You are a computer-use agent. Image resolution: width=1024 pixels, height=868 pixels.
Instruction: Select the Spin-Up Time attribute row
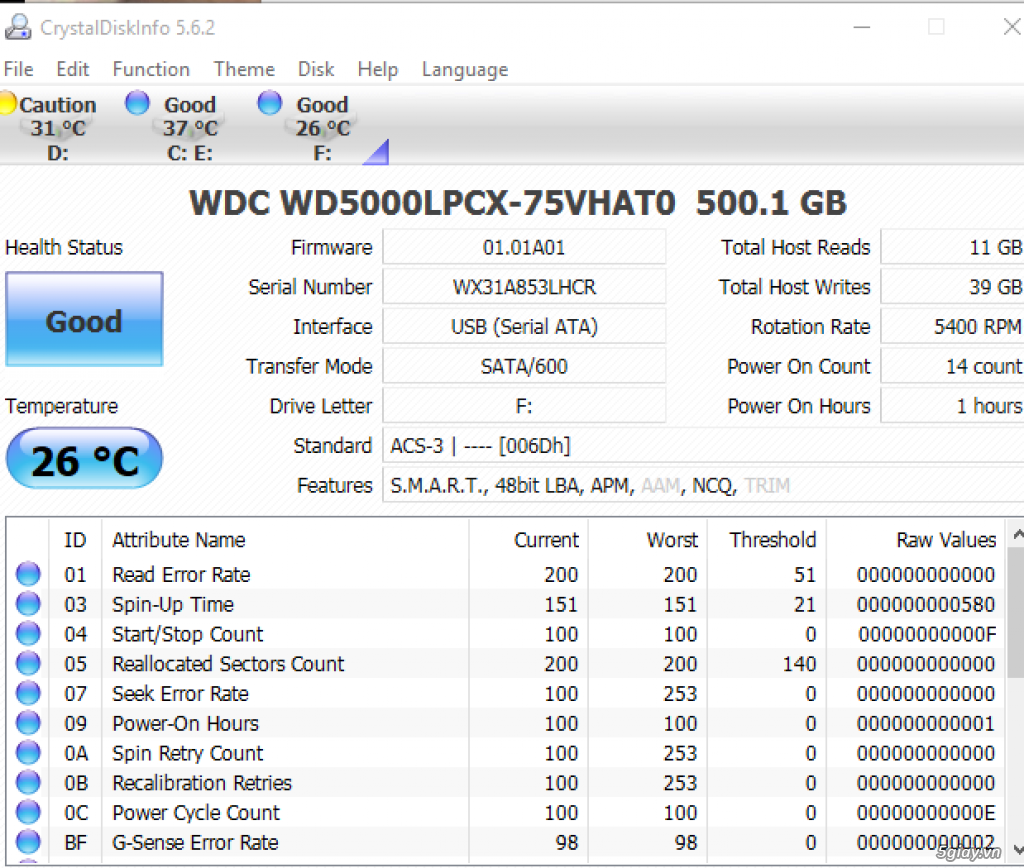[507, 604]
